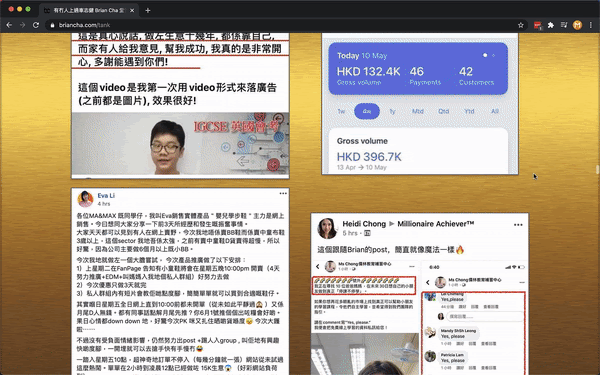Open Eva Li profile name link
The image size is (600, 375).
coord(106,196)
